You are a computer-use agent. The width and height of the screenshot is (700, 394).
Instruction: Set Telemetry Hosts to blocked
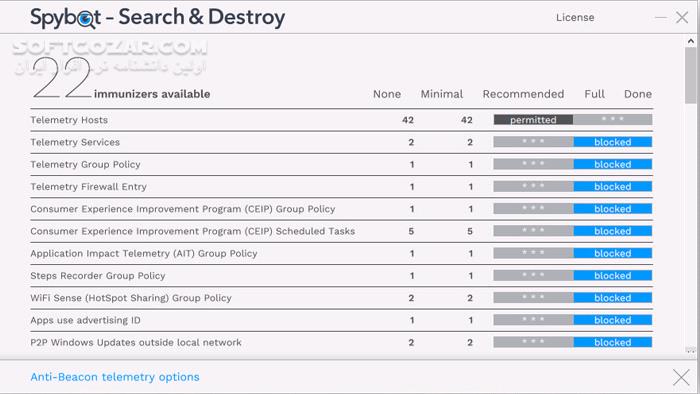point(612,120)
